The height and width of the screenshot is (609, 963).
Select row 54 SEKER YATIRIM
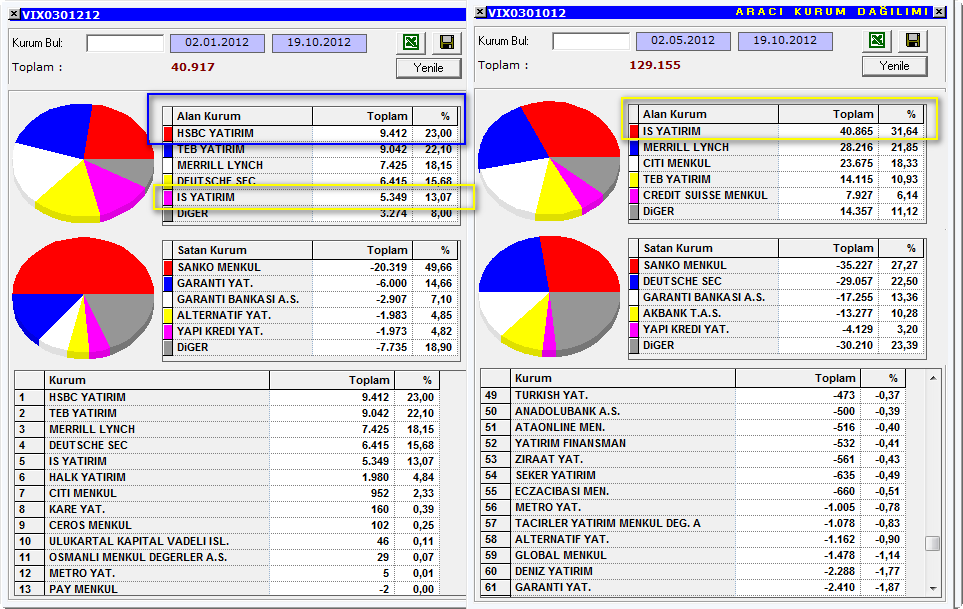coord(693,475)
